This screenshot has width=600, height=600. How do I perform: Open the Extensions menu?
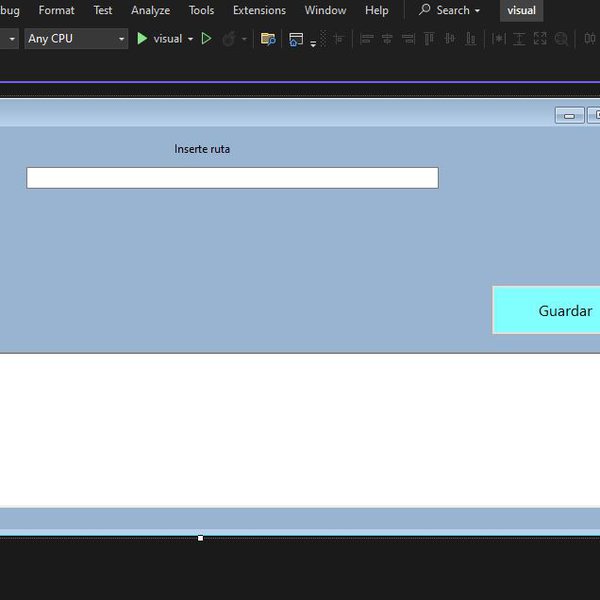[x=259, y=10]
